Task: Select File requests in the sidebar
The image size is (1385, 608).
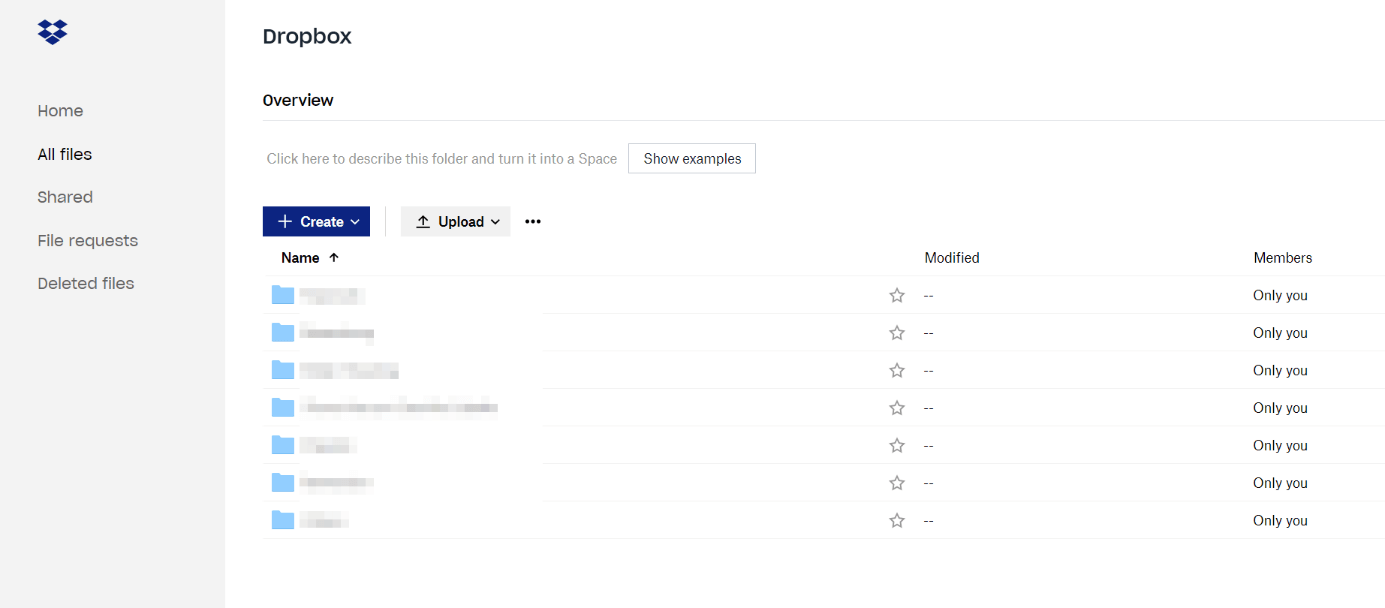Action: [x=88, y=241]
